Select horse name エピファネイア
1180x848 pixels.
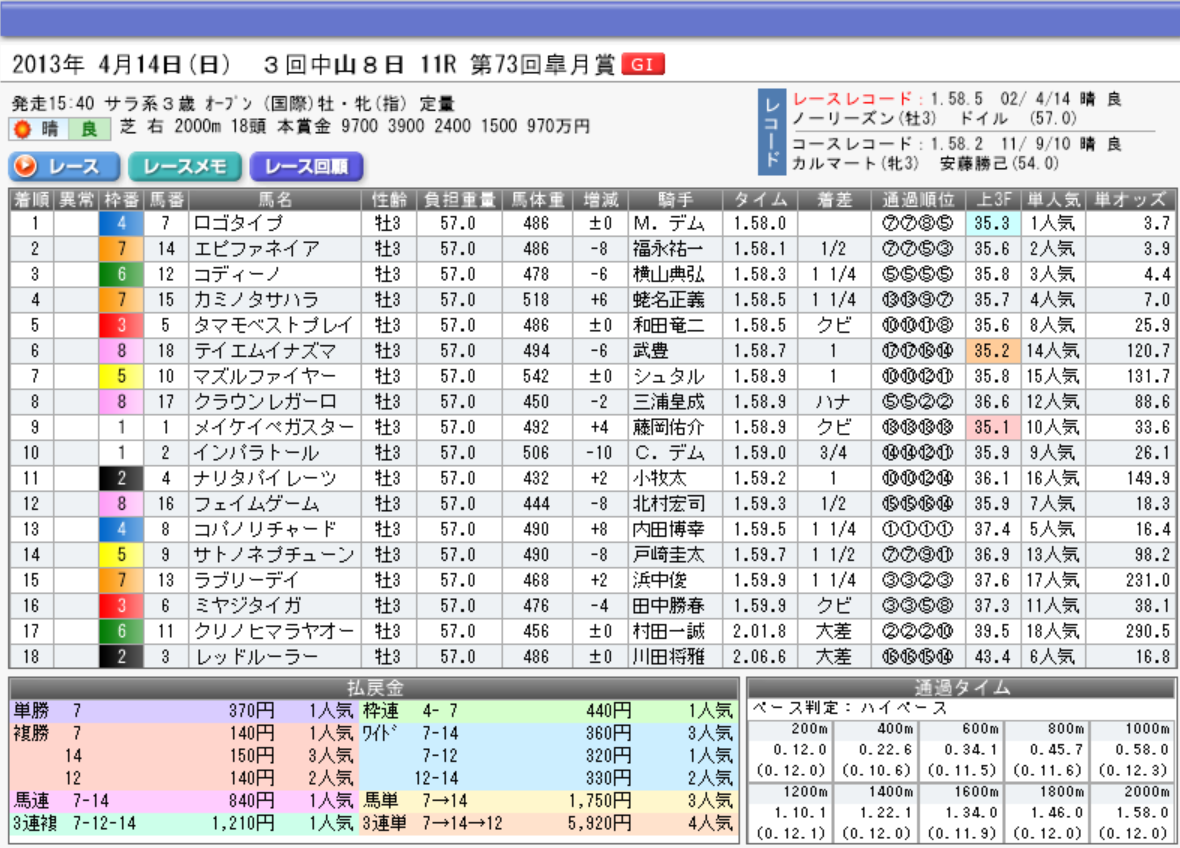pos(256,249)
